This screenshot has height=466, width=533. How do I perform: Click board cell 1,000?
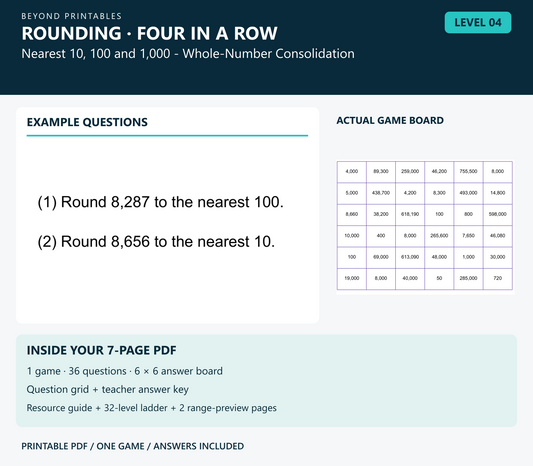click(x=468, y=257)
